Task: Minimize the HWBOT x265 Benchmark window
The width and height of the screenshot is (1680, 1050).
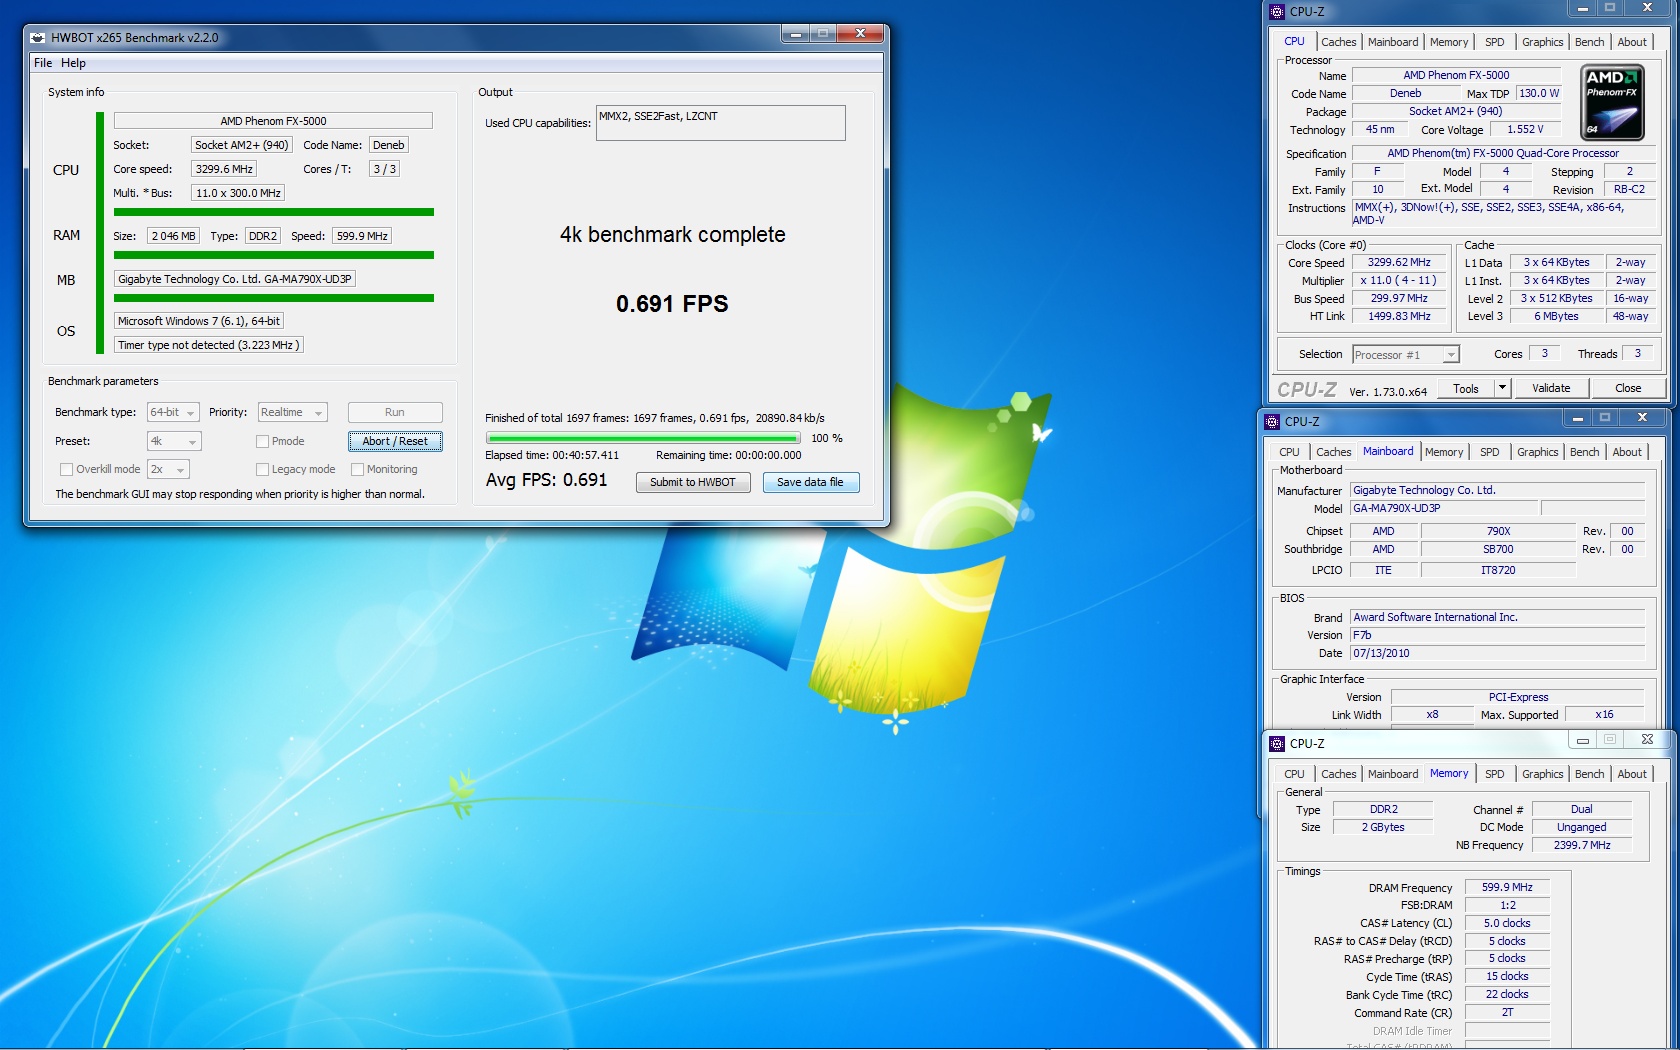Action: [x=796, y=34]
